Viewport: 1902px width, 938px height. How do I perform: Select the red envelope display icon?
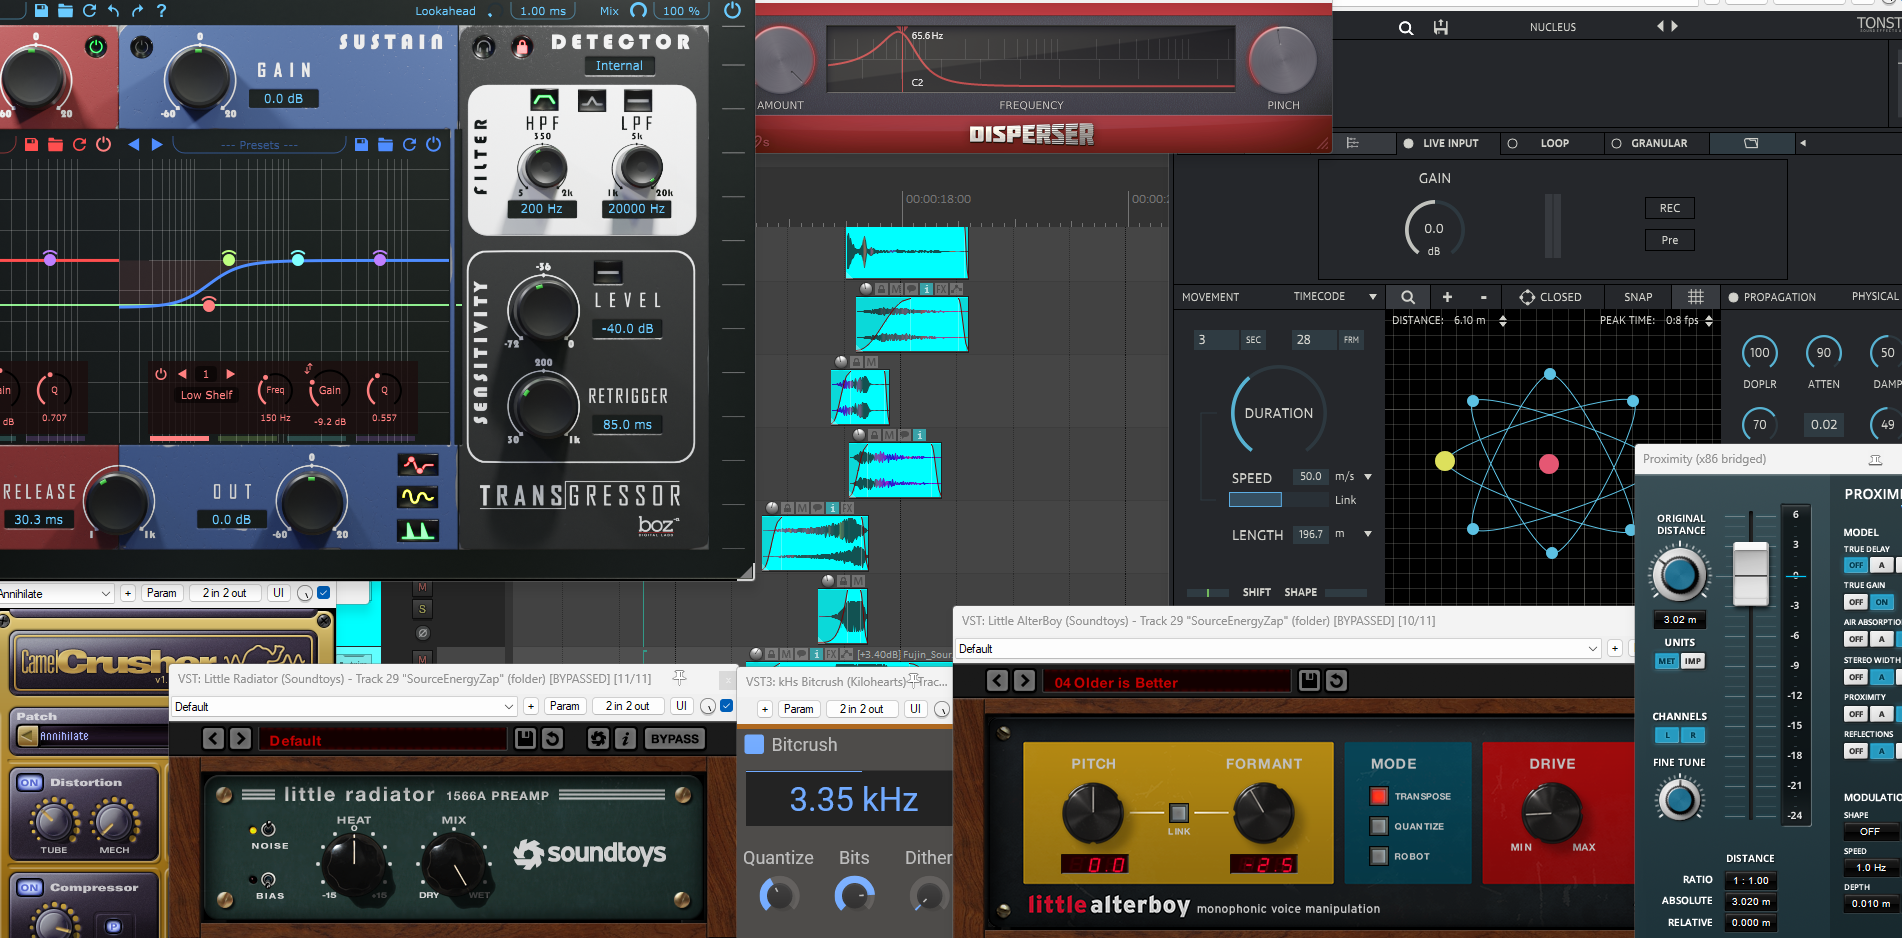click(x=418, y=464)
